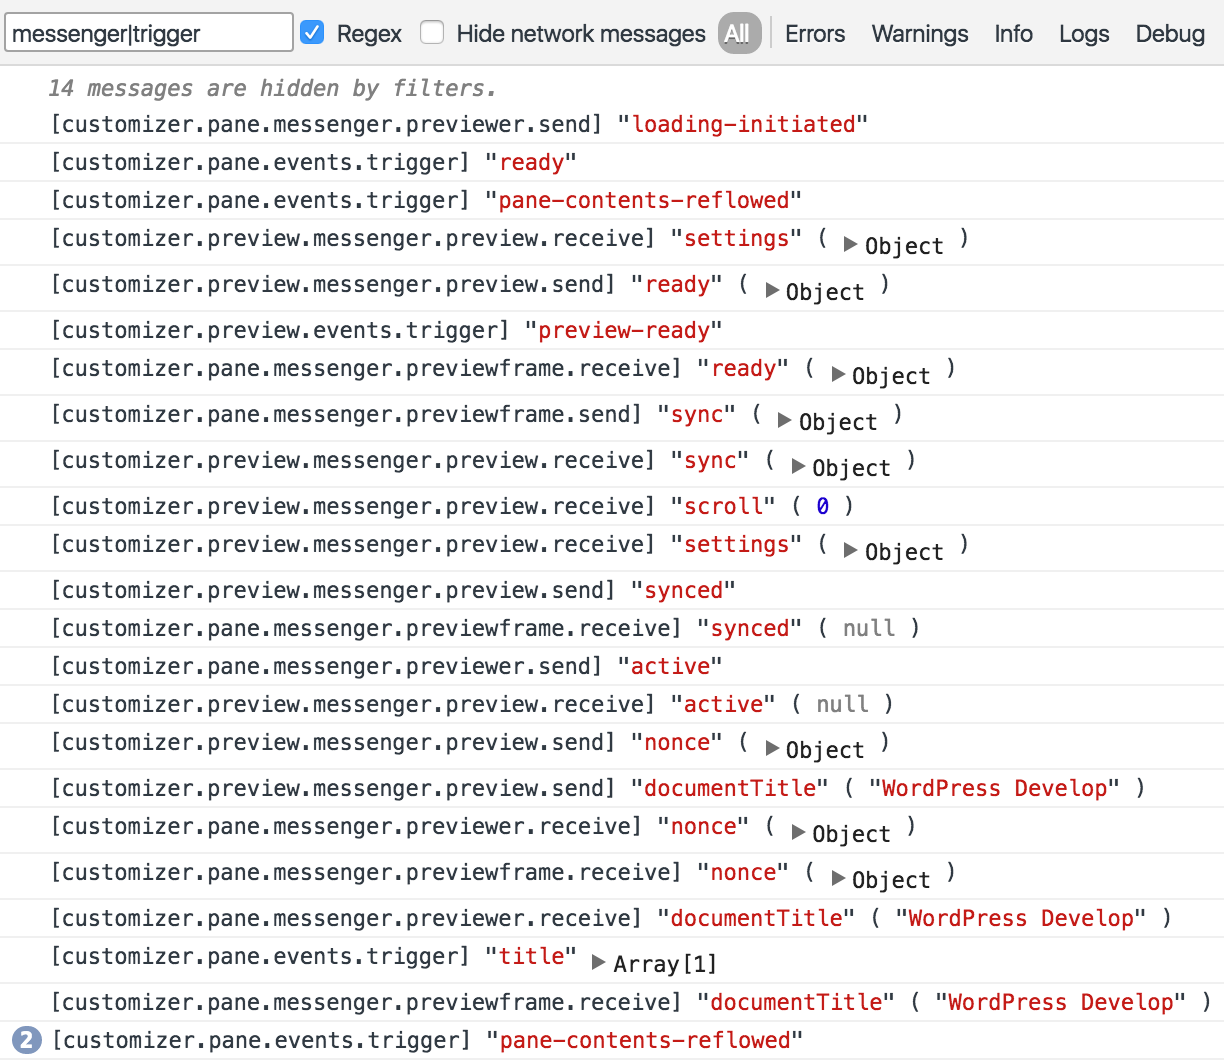Filter by Logs level
This screenshot has height=1064, width=1224.
coord(1084,34)
